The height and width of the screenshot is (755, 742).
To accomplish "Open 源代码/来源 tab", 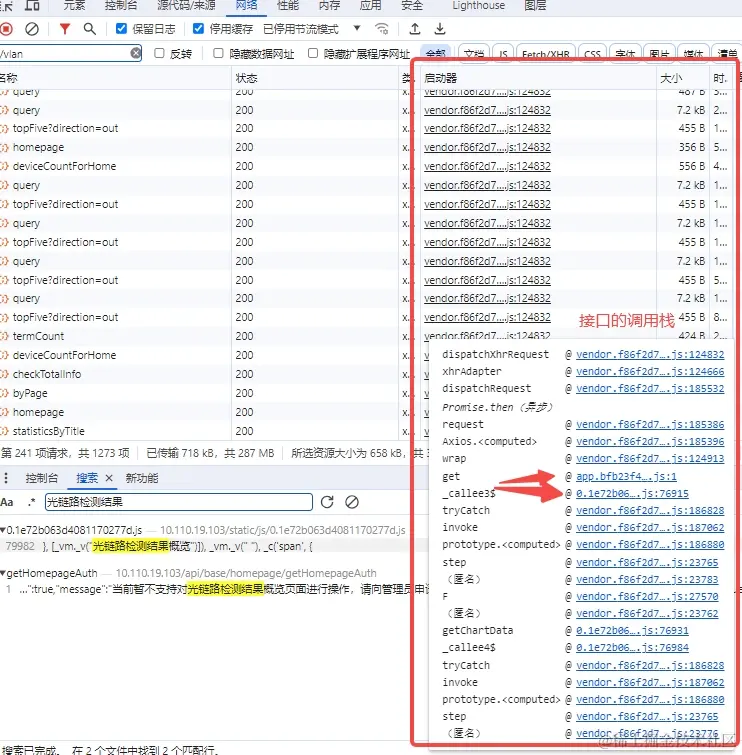I will 186,5.
